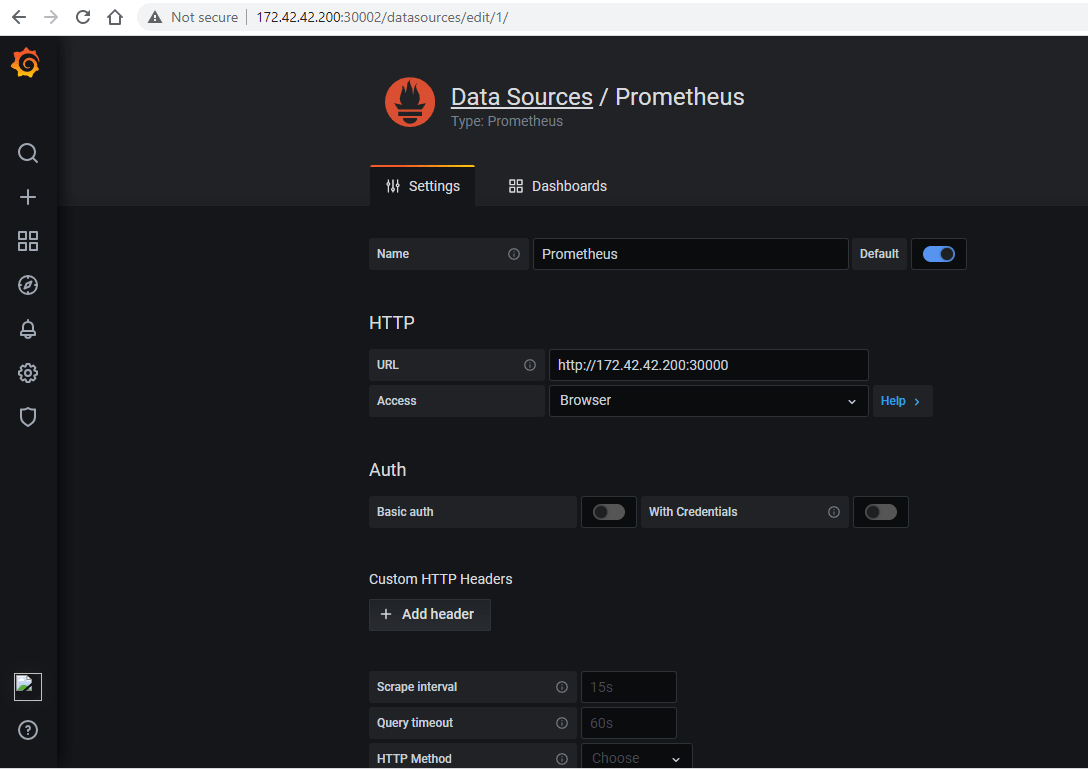Switch to the Settings tab
Screen dimensions: 1088x769
(x=423, y=186)
